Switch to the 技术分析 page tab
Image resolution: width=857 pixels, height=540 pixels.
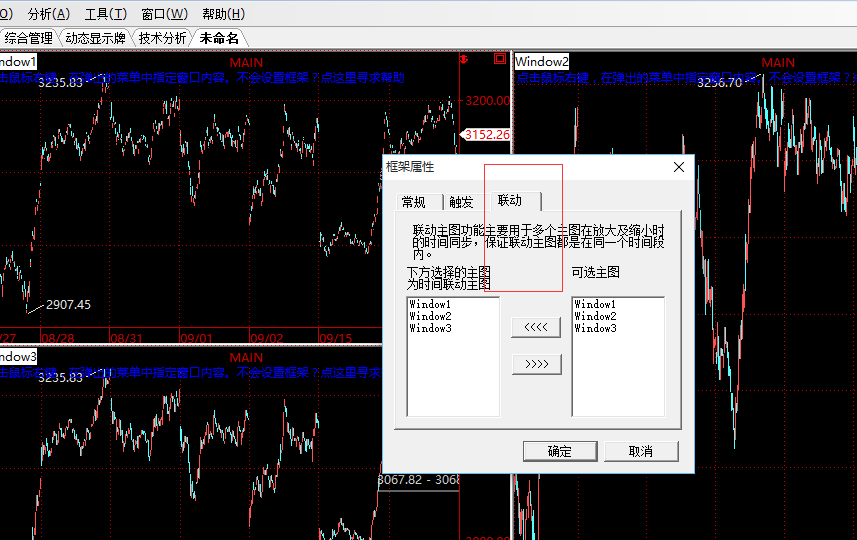pos(162,38)
